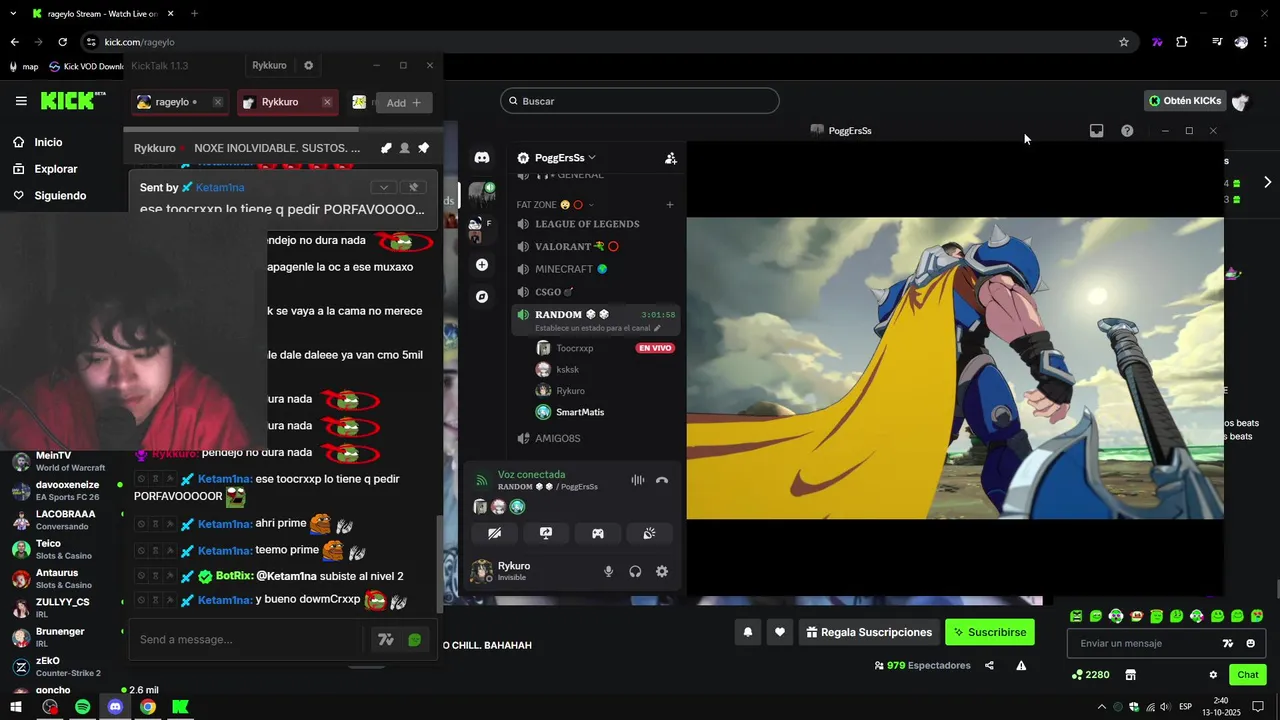Open Discord help question mark
Image resolution: width=1280 pixels, height=720 pixels.
click(1127, 131)
